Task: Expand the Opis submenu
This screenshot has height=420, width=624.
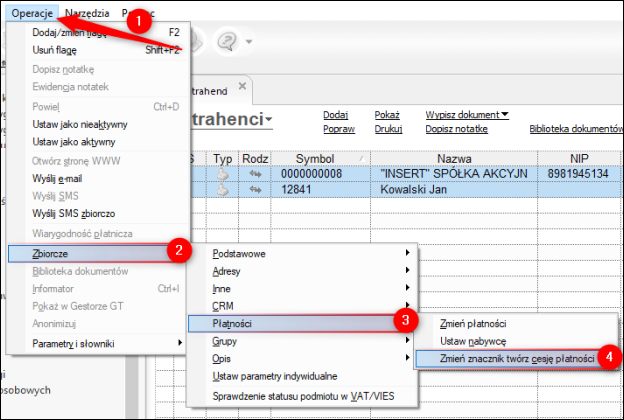Action: coord(302,359)
